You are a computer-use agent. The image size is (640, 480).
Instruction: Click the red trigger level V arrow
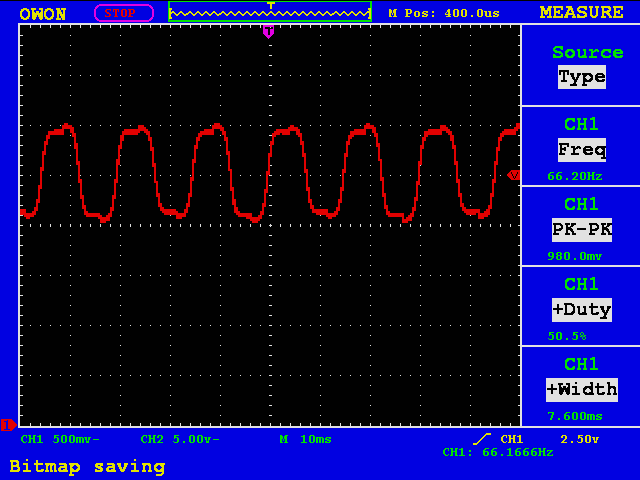(x=513, y=175)
